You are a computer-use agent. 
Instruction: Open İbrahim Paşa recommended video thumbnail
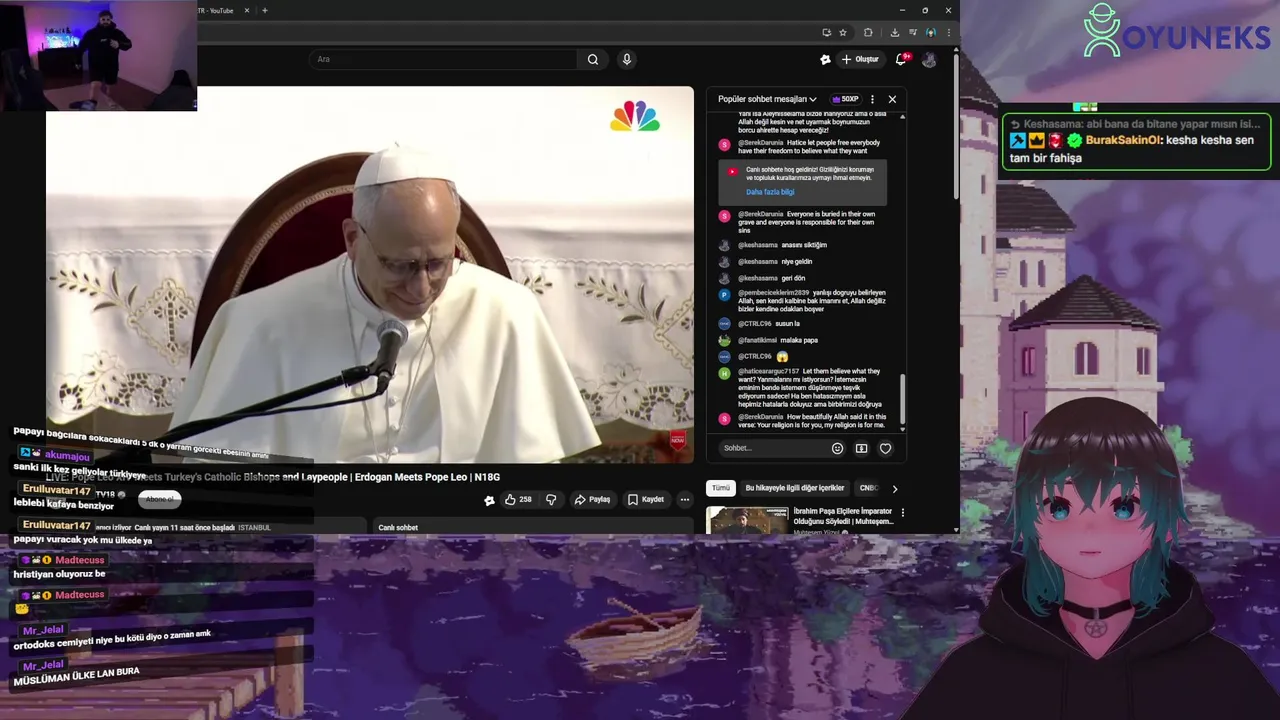(x=747, y=520)
